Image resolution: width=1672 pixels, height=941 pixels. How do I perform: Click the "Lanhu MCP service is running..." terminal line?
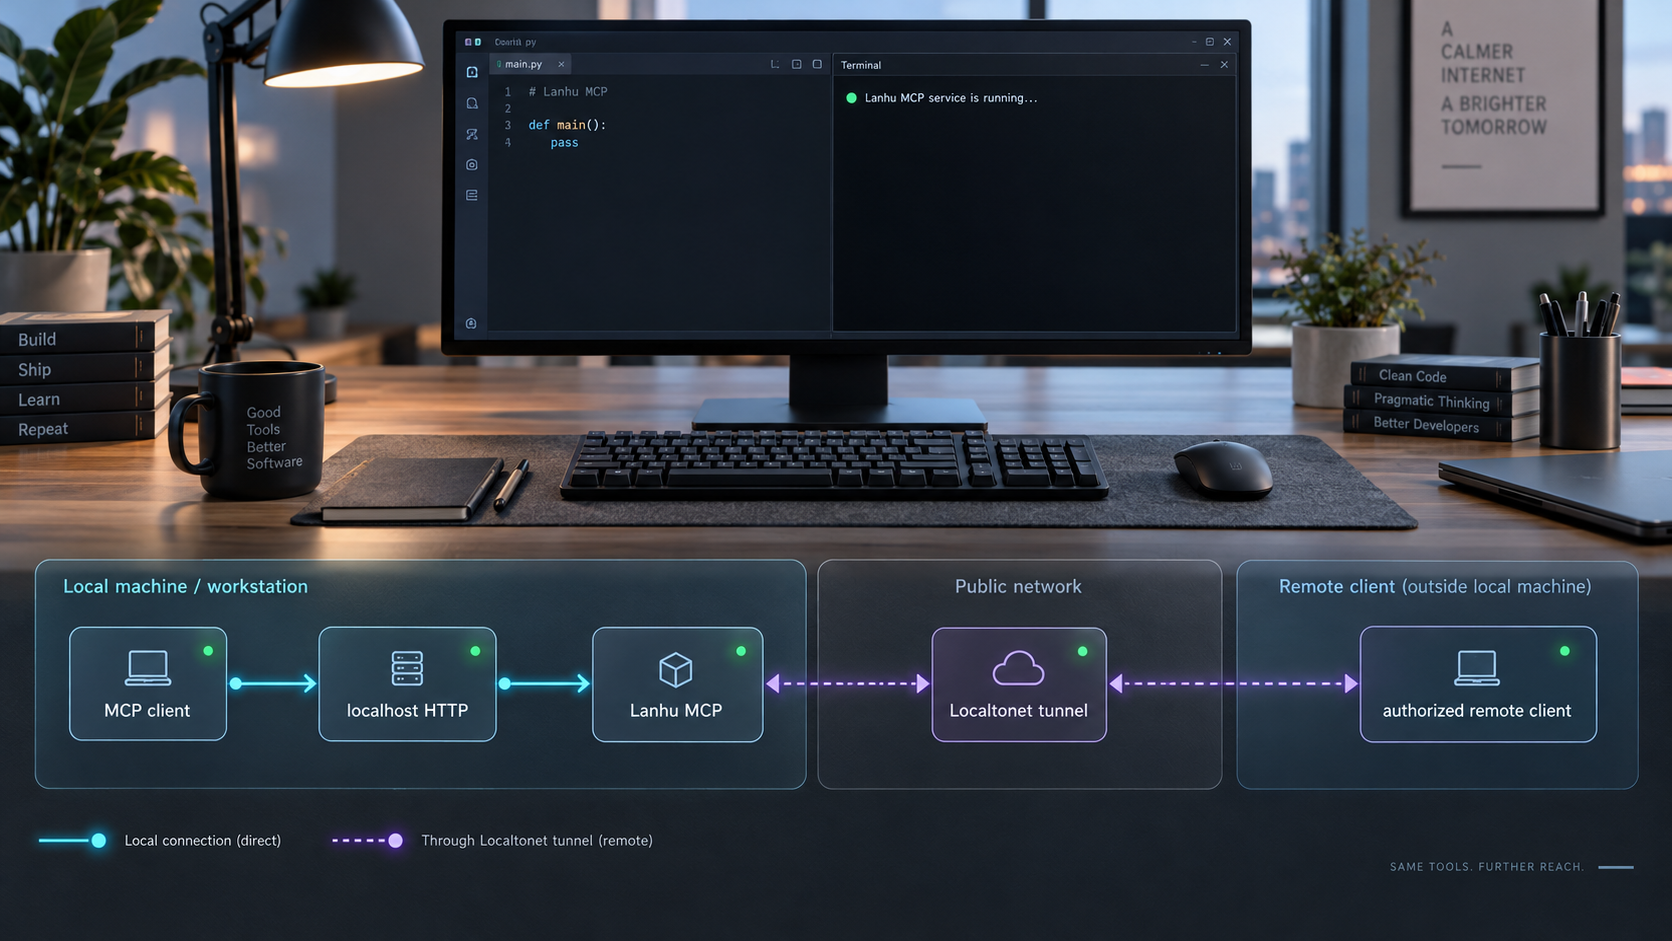pos(951,98)
